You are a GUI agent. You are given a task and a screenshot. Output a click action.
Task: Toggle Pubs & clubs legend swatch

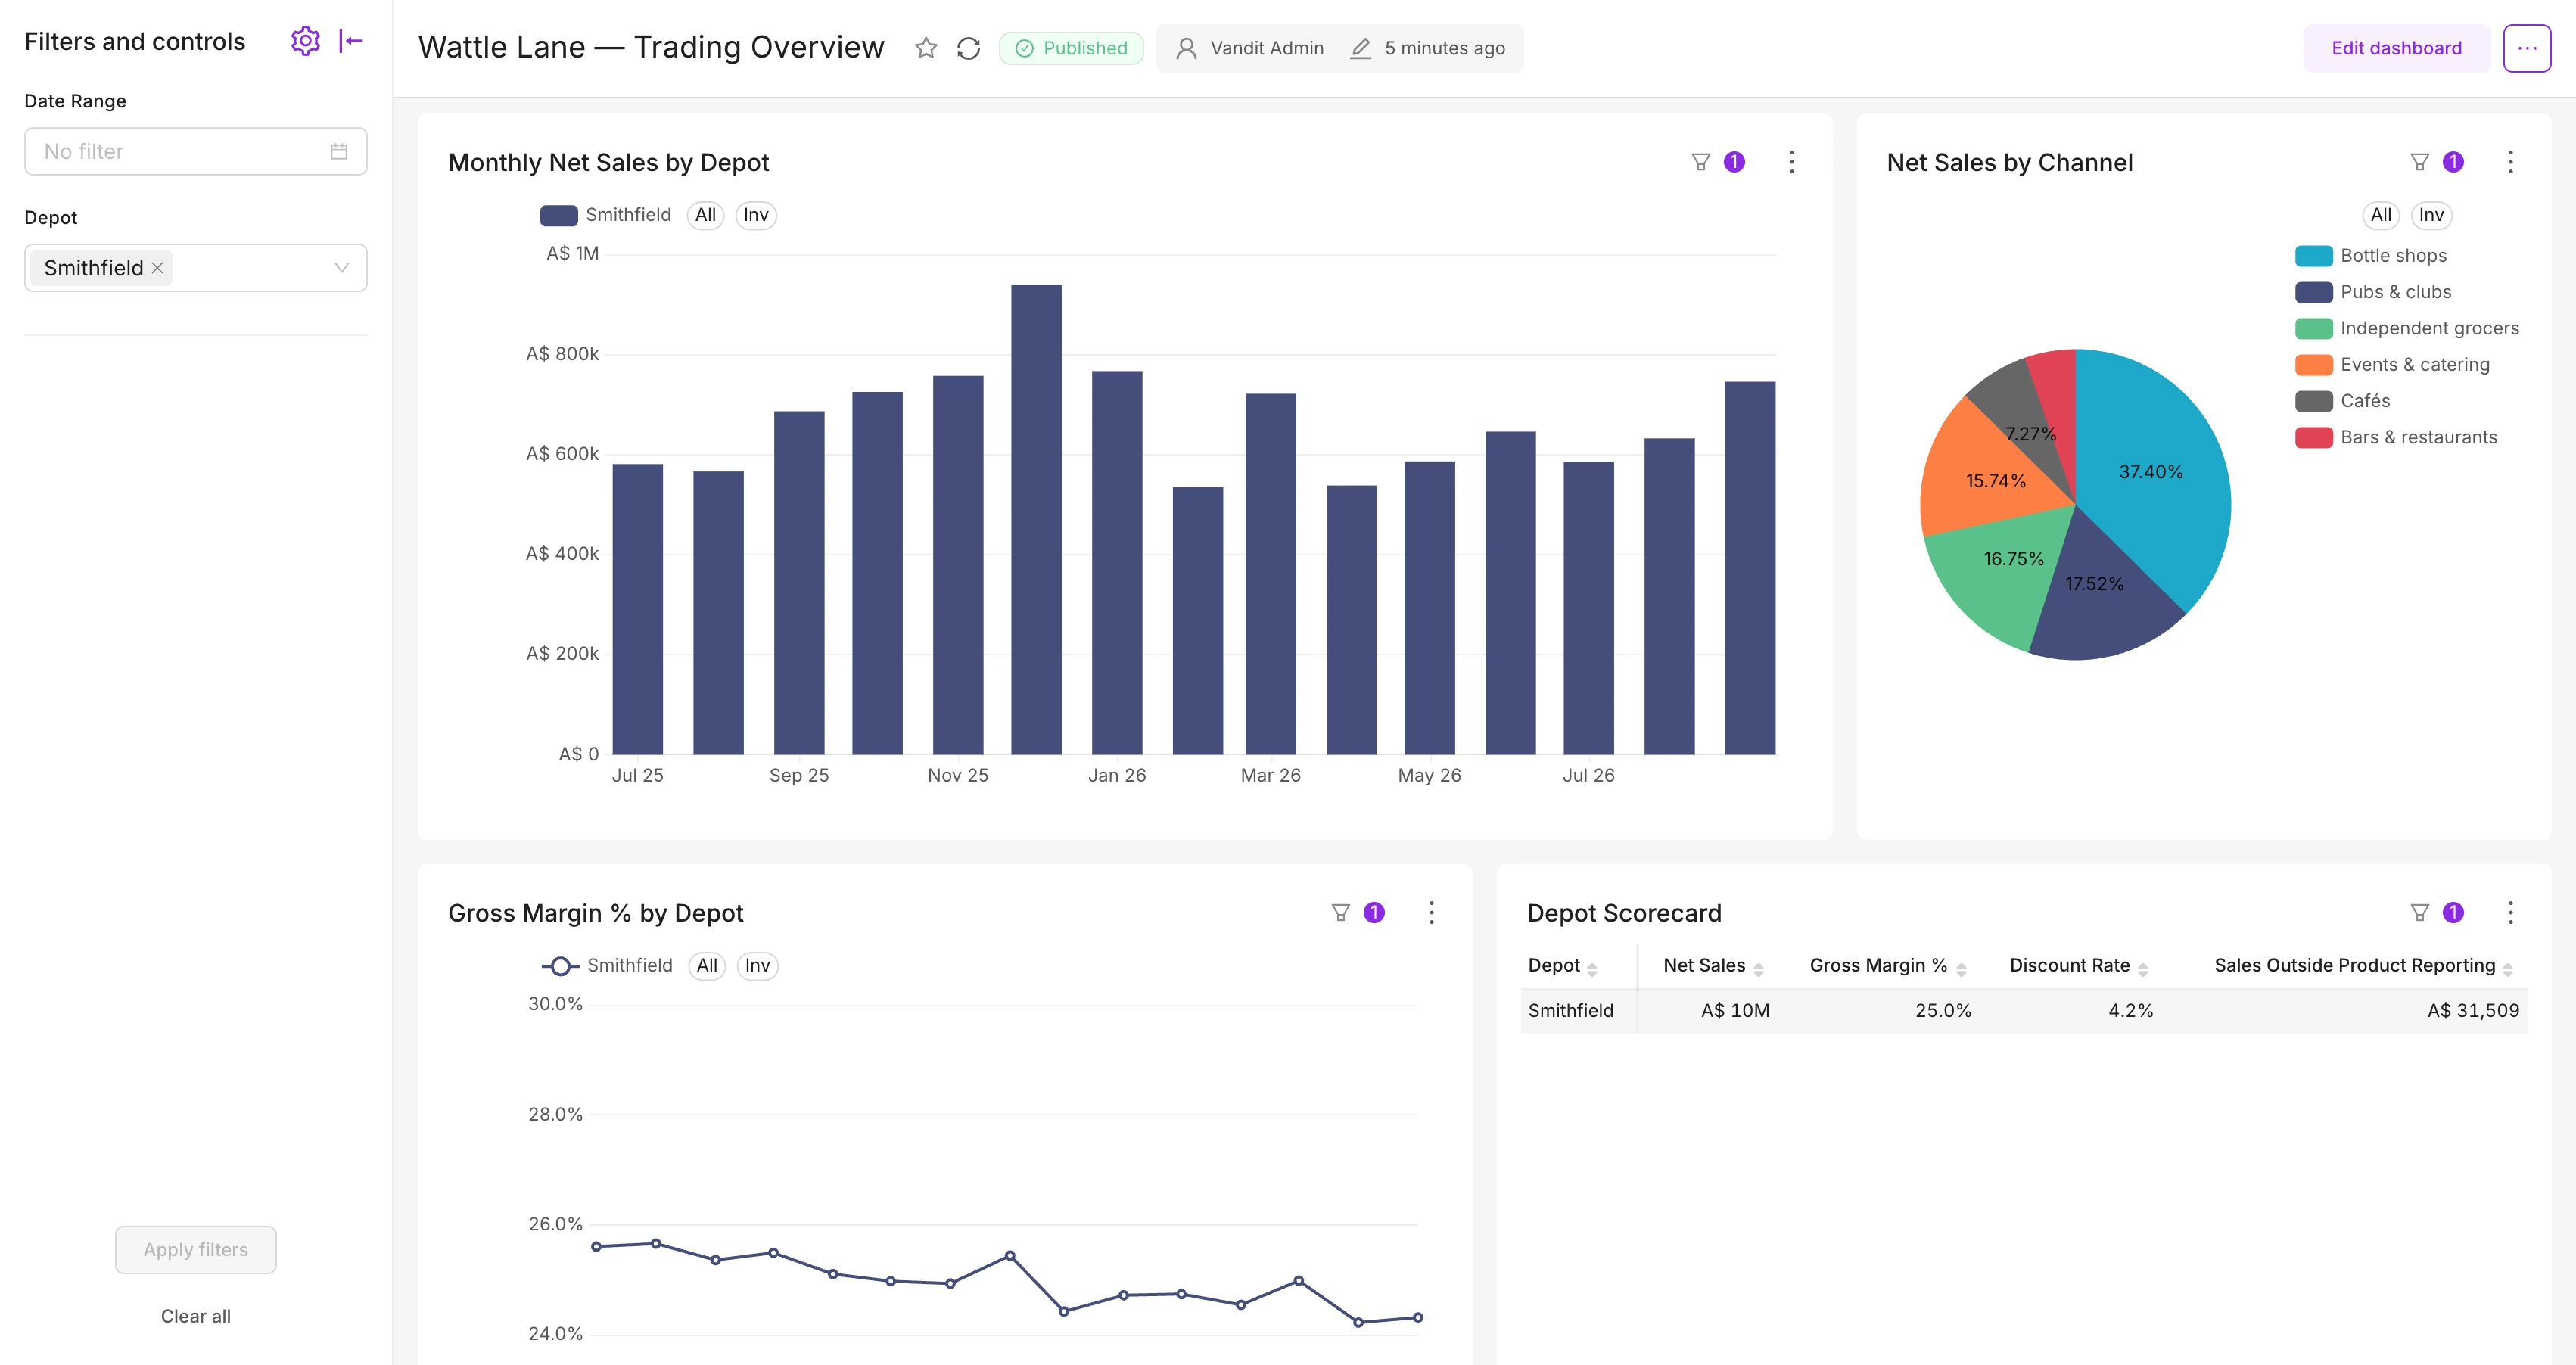pos(2313,292)
